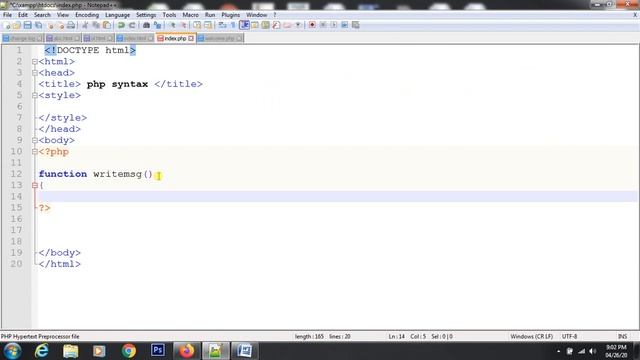Zoom out using the toolbar icon
640x360 pixels.
click(x=183, y=25)
